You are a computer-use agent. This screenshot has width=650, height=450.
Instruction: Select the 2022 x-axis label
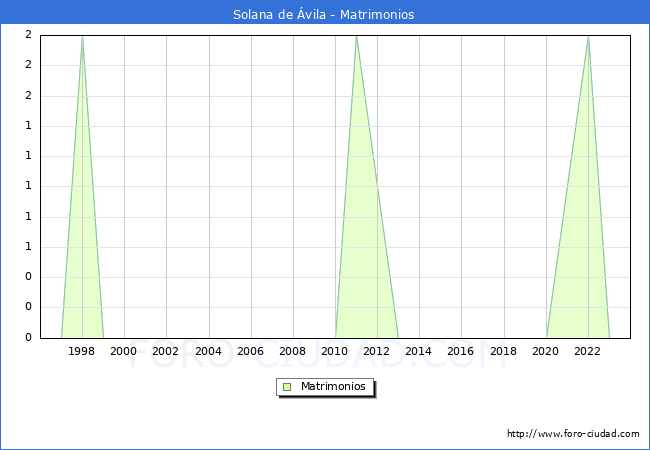(588, 351)
